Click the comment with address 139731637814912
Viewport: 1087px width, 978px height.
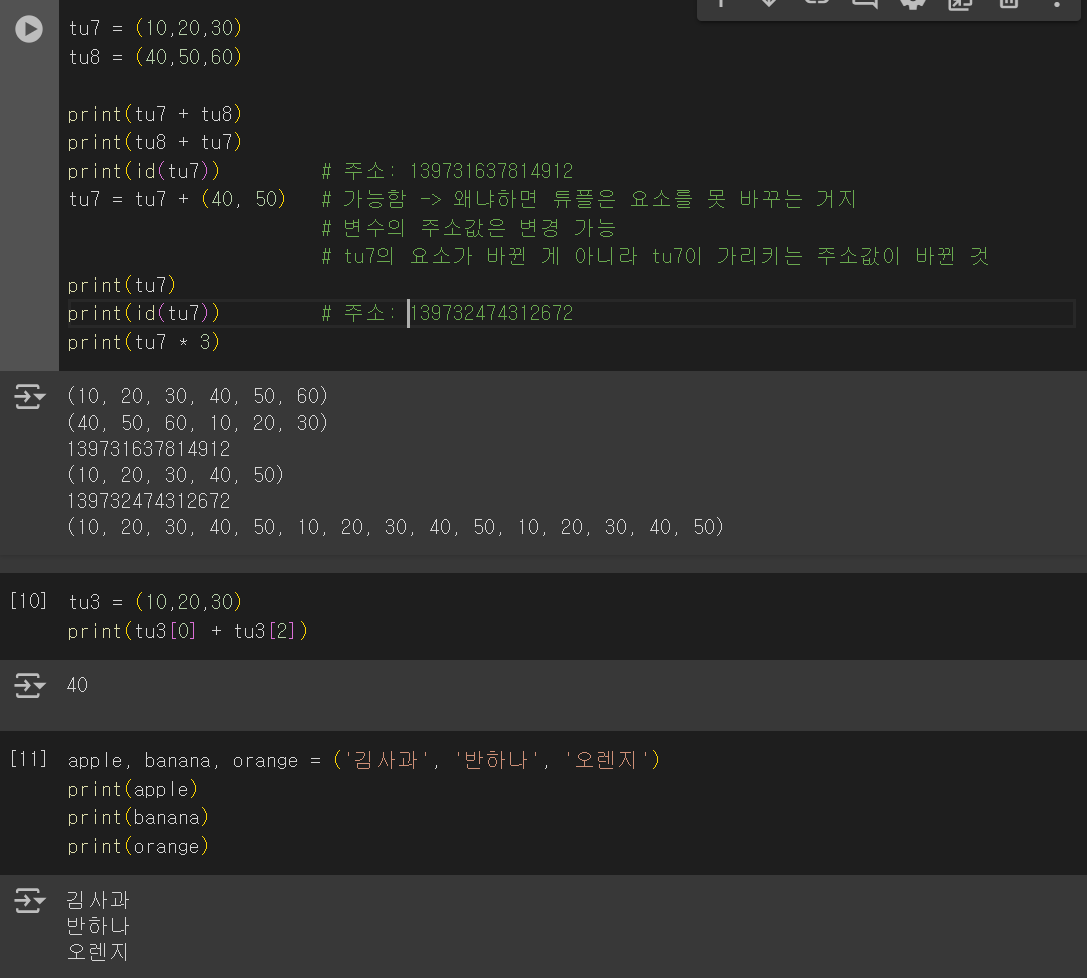pos(448,171)
